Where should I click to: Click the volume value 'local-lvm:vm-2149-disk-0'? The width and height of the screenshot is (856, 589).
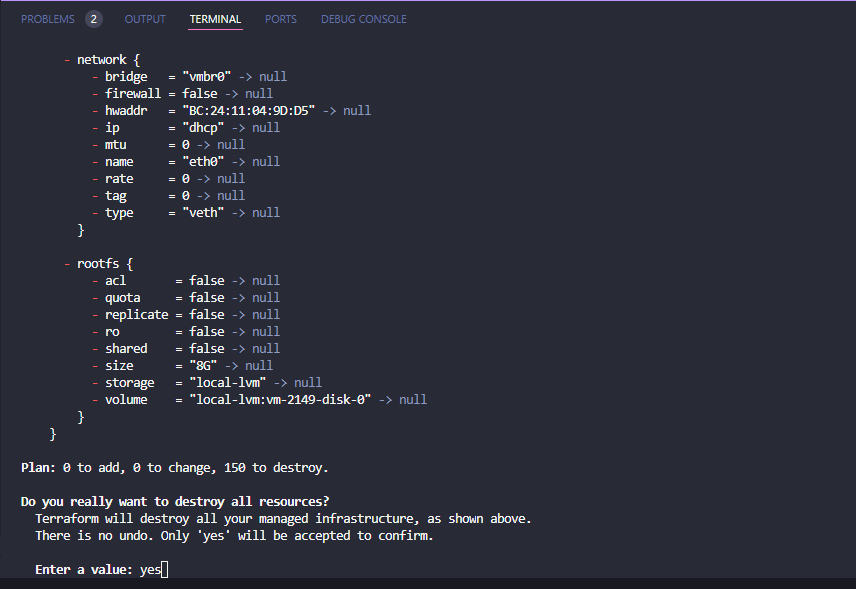280,400
